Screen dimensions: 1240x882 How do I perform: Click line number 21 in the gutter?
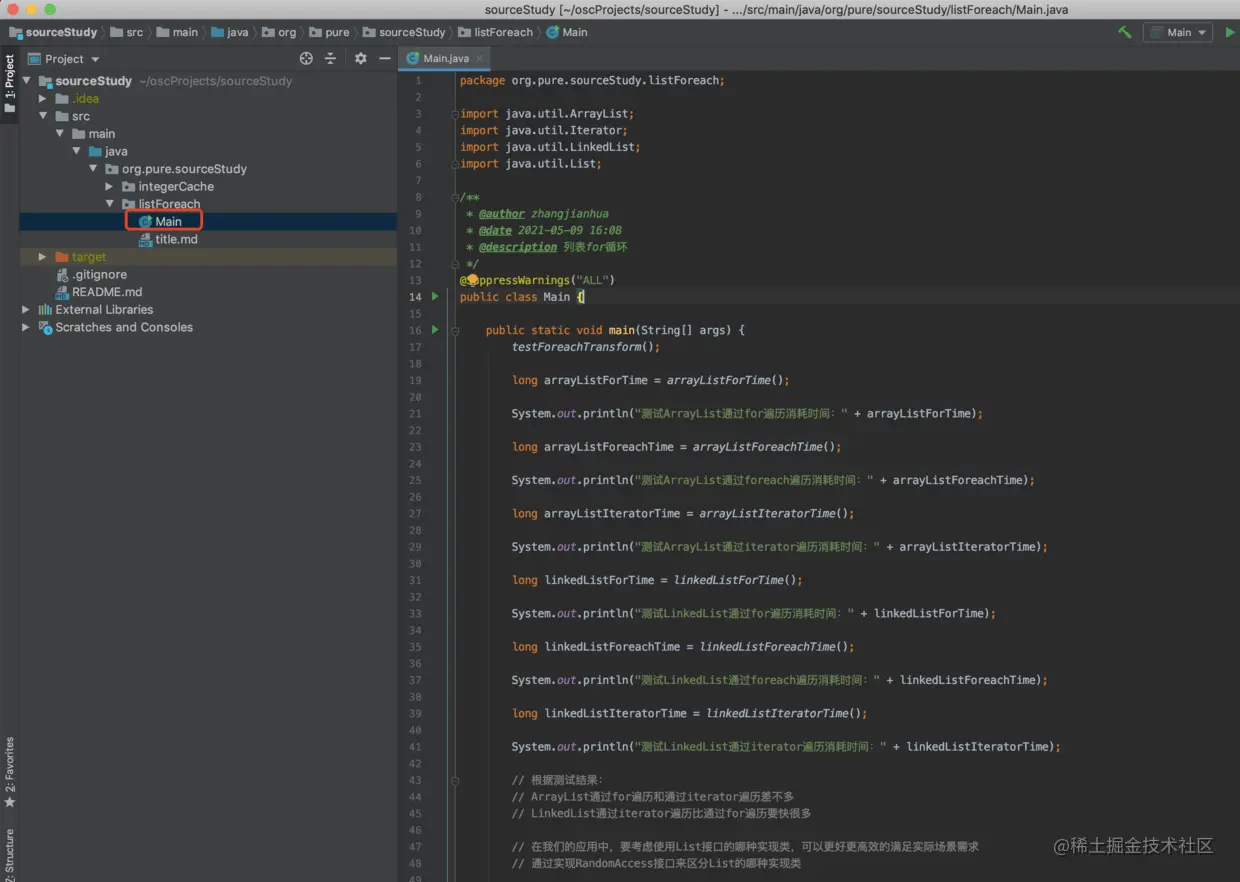coord(416,413)
